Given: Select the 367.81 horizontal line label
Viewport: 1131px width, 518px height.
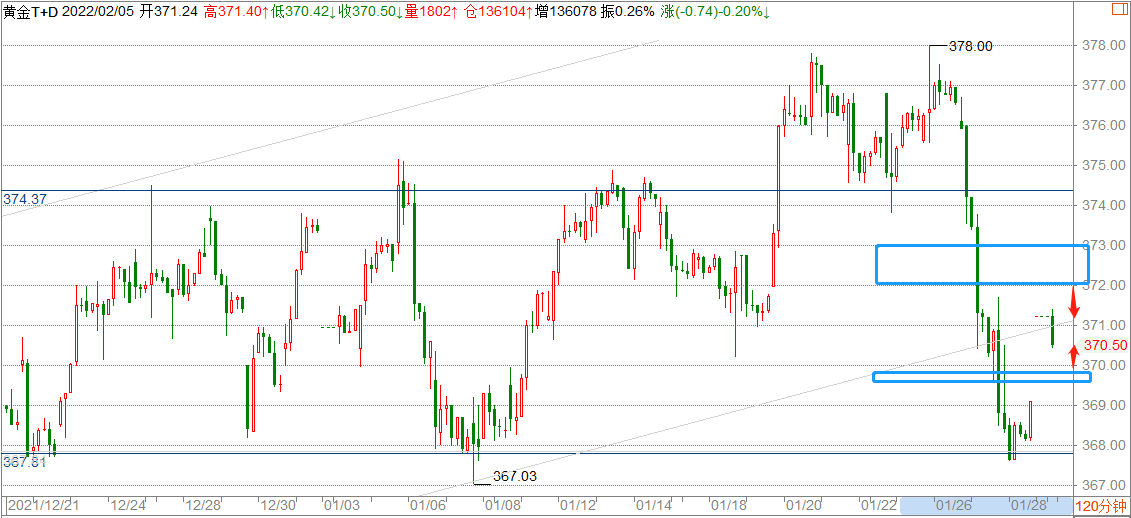Looking at the screenshot, I should [x=25, y=462].
